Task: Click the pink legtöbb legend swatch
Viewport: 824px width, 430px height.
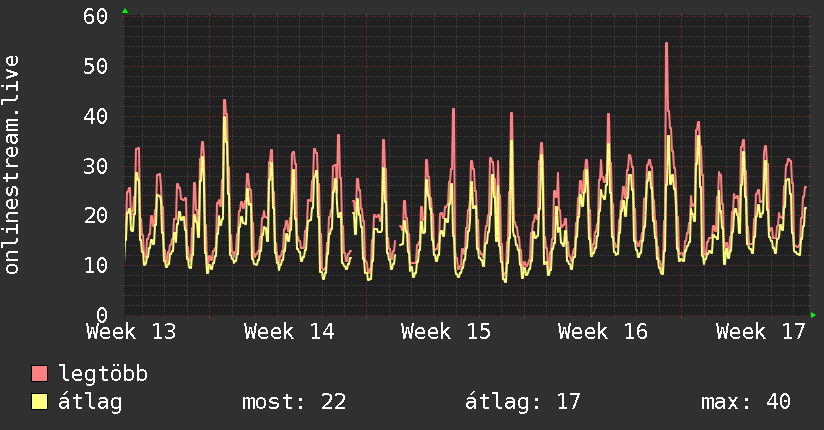Action: click(39, 373)
